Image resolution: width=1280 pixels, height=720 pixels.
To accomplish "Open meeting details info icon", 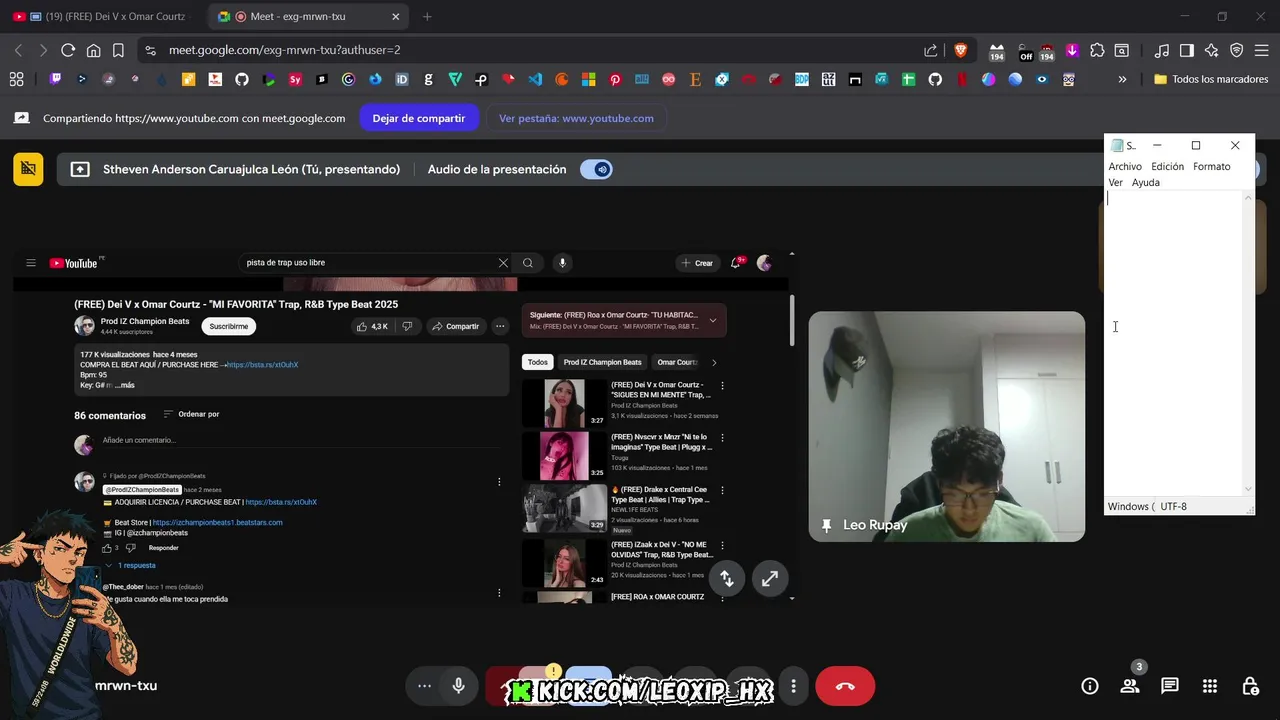I will pyautogui.click(x=1090, y=686).
